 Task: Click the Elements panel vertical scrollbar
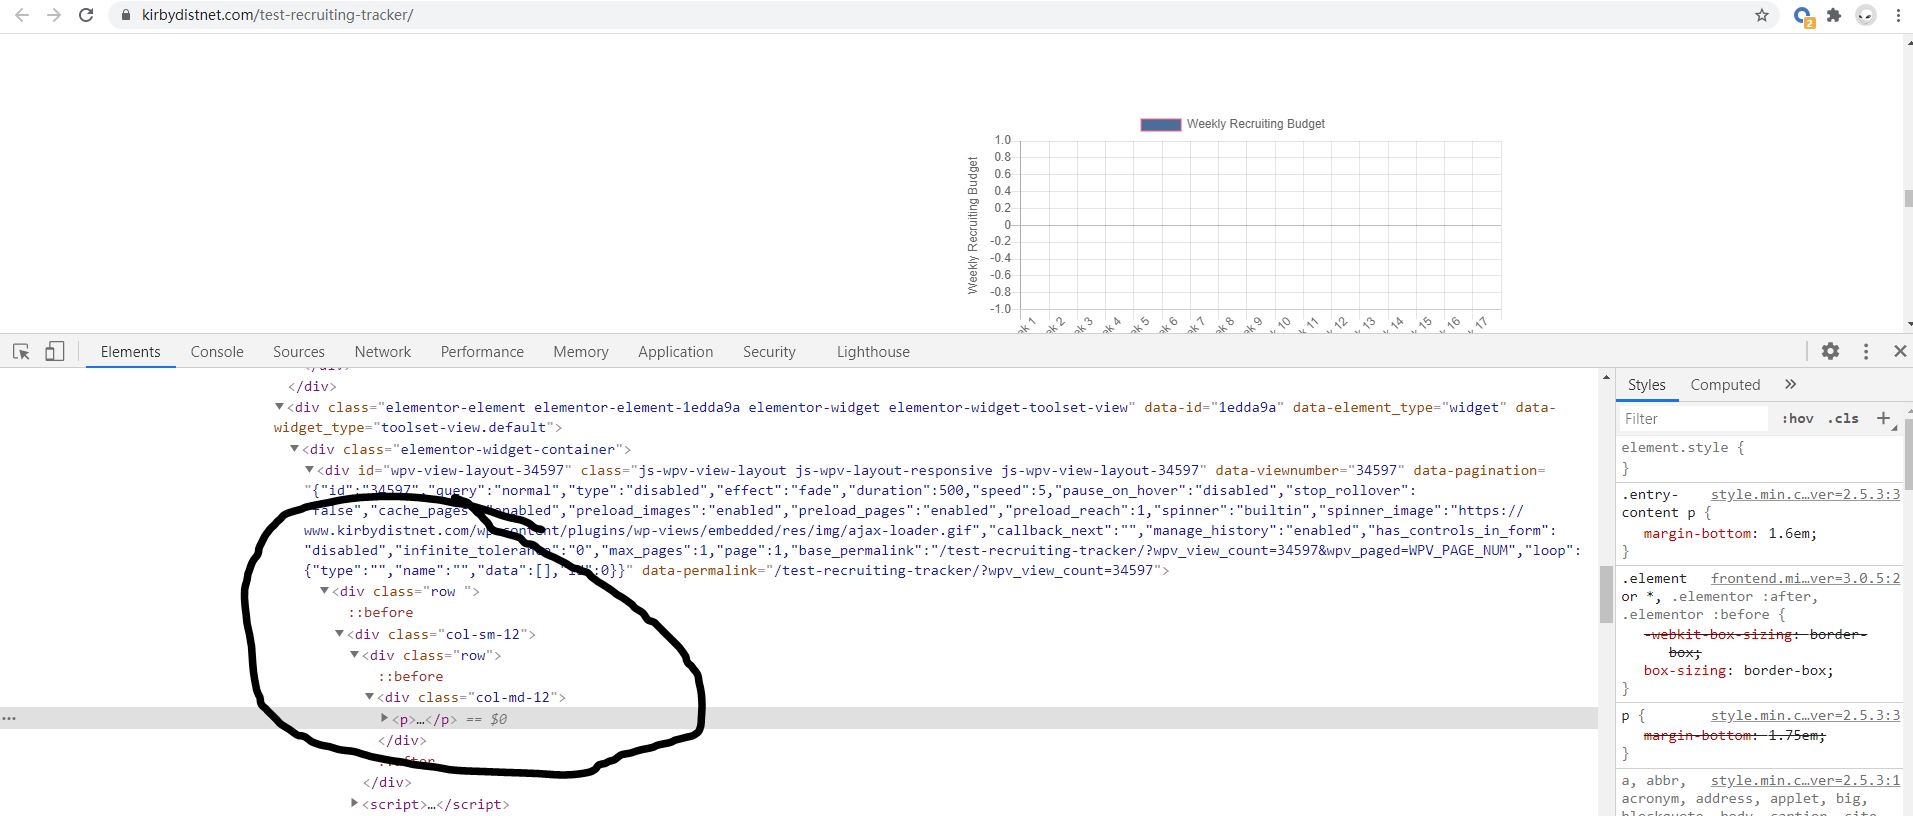(x=1606, y=592)
